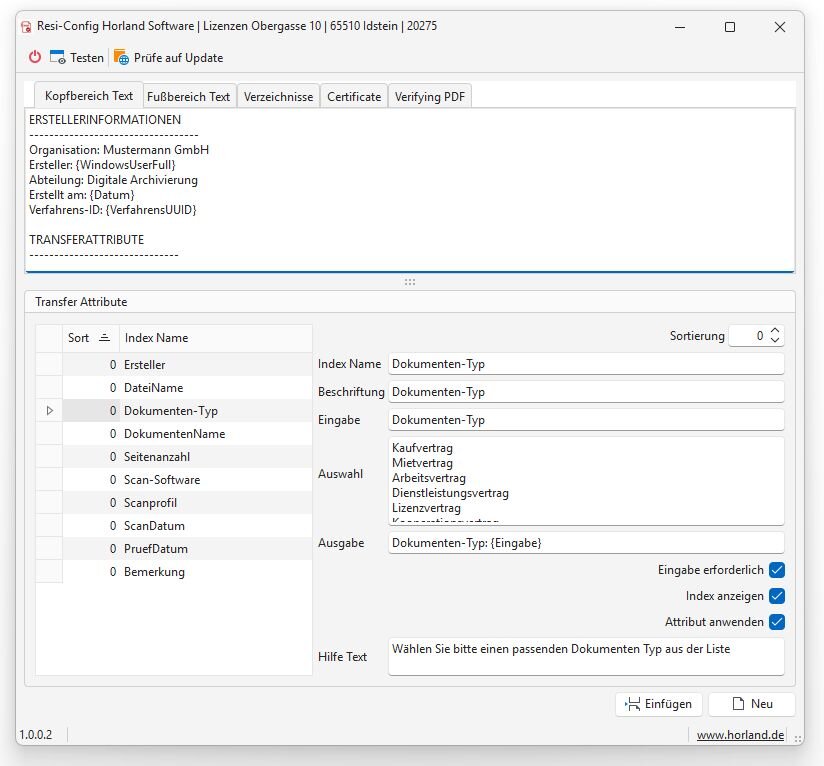Toggle the Index anzeigen checkbox
824x766 pixels.
pos(776,596)
